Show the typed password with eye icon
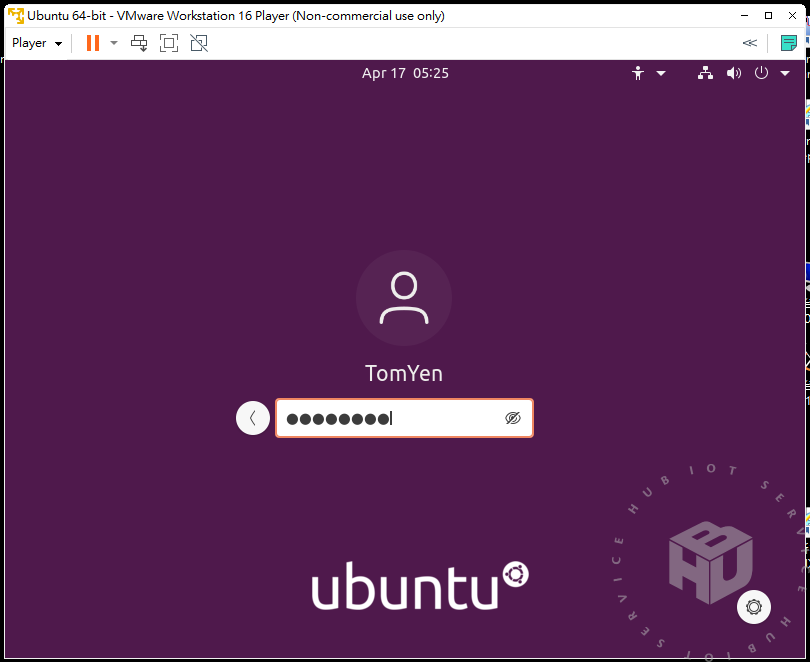The width and height of the screenshot is (810, 662). (x=512, y=418)
